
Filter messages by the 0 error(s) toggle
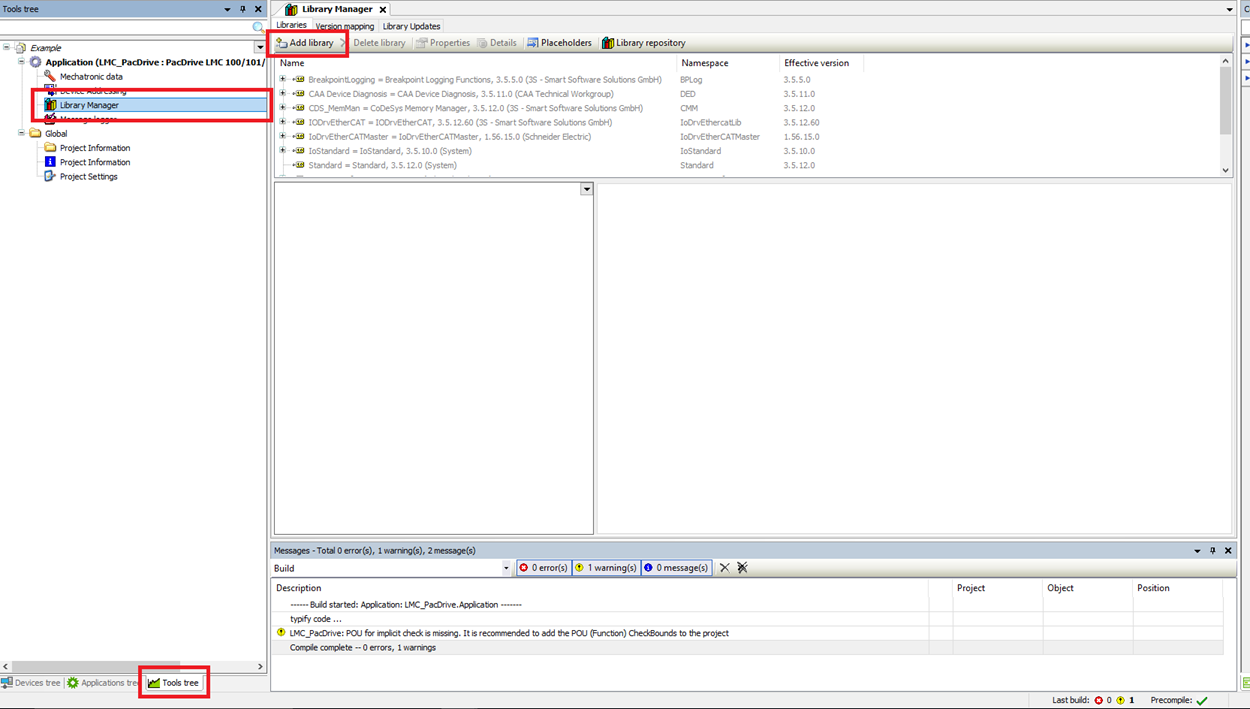point(543,567)
